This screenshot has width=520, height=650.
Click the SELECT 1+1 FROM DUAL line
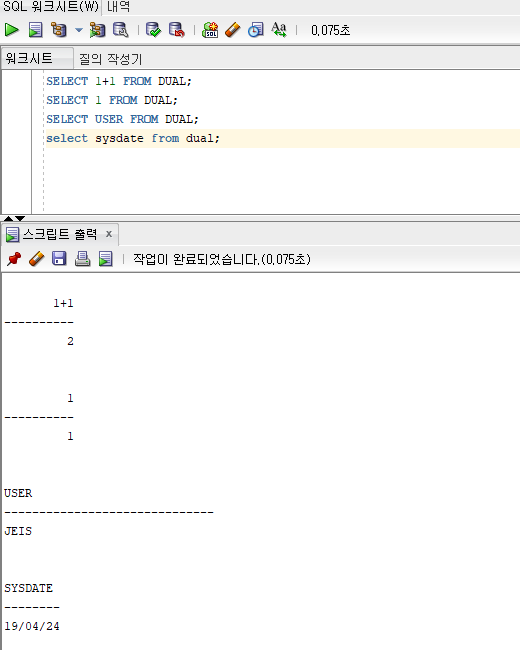(119, 81)
